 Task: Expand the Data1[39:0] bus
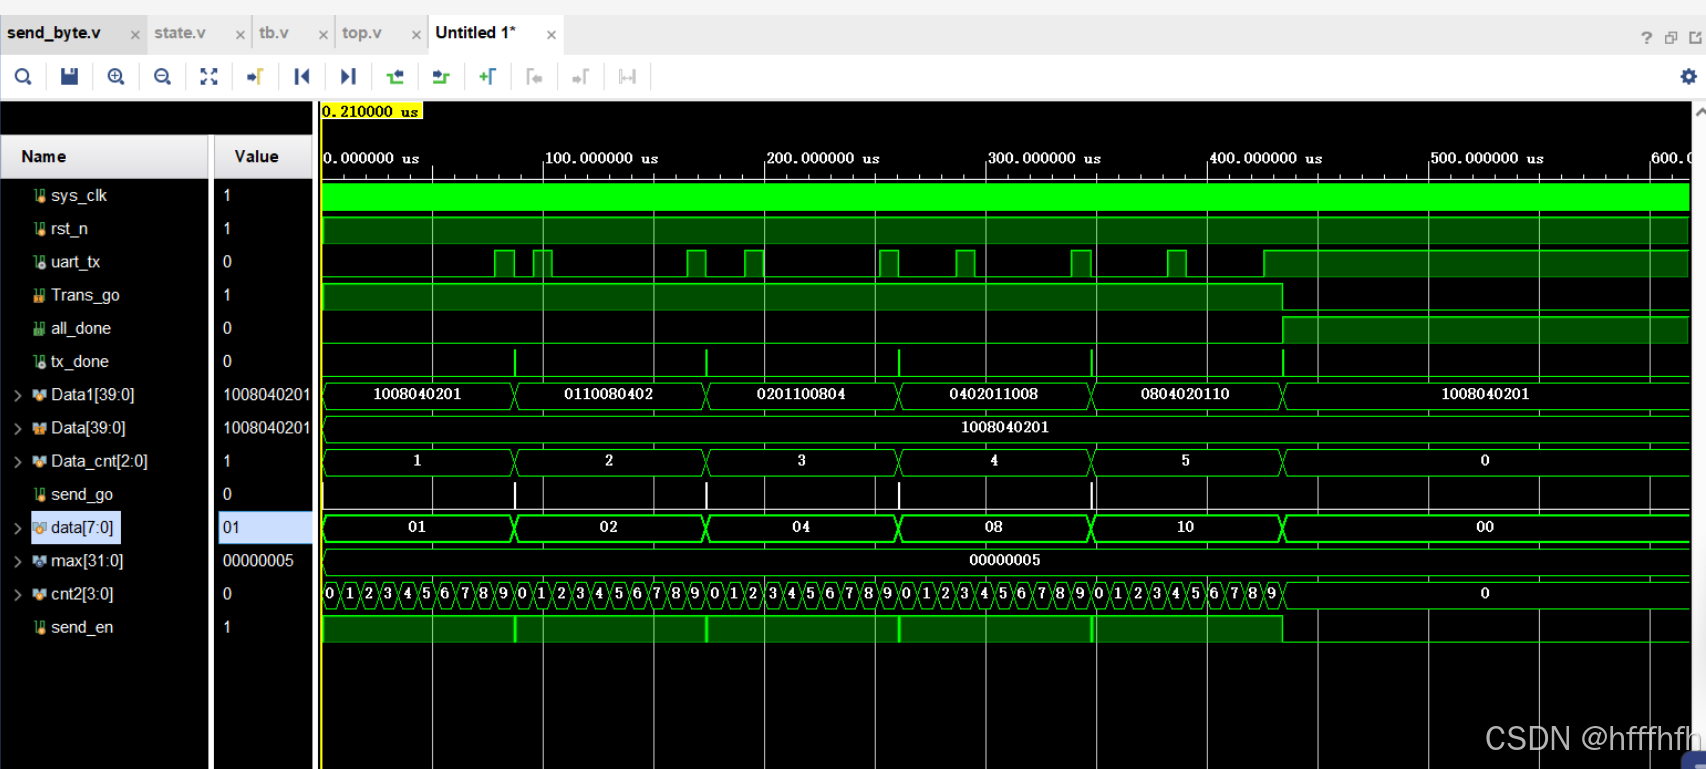17,395
